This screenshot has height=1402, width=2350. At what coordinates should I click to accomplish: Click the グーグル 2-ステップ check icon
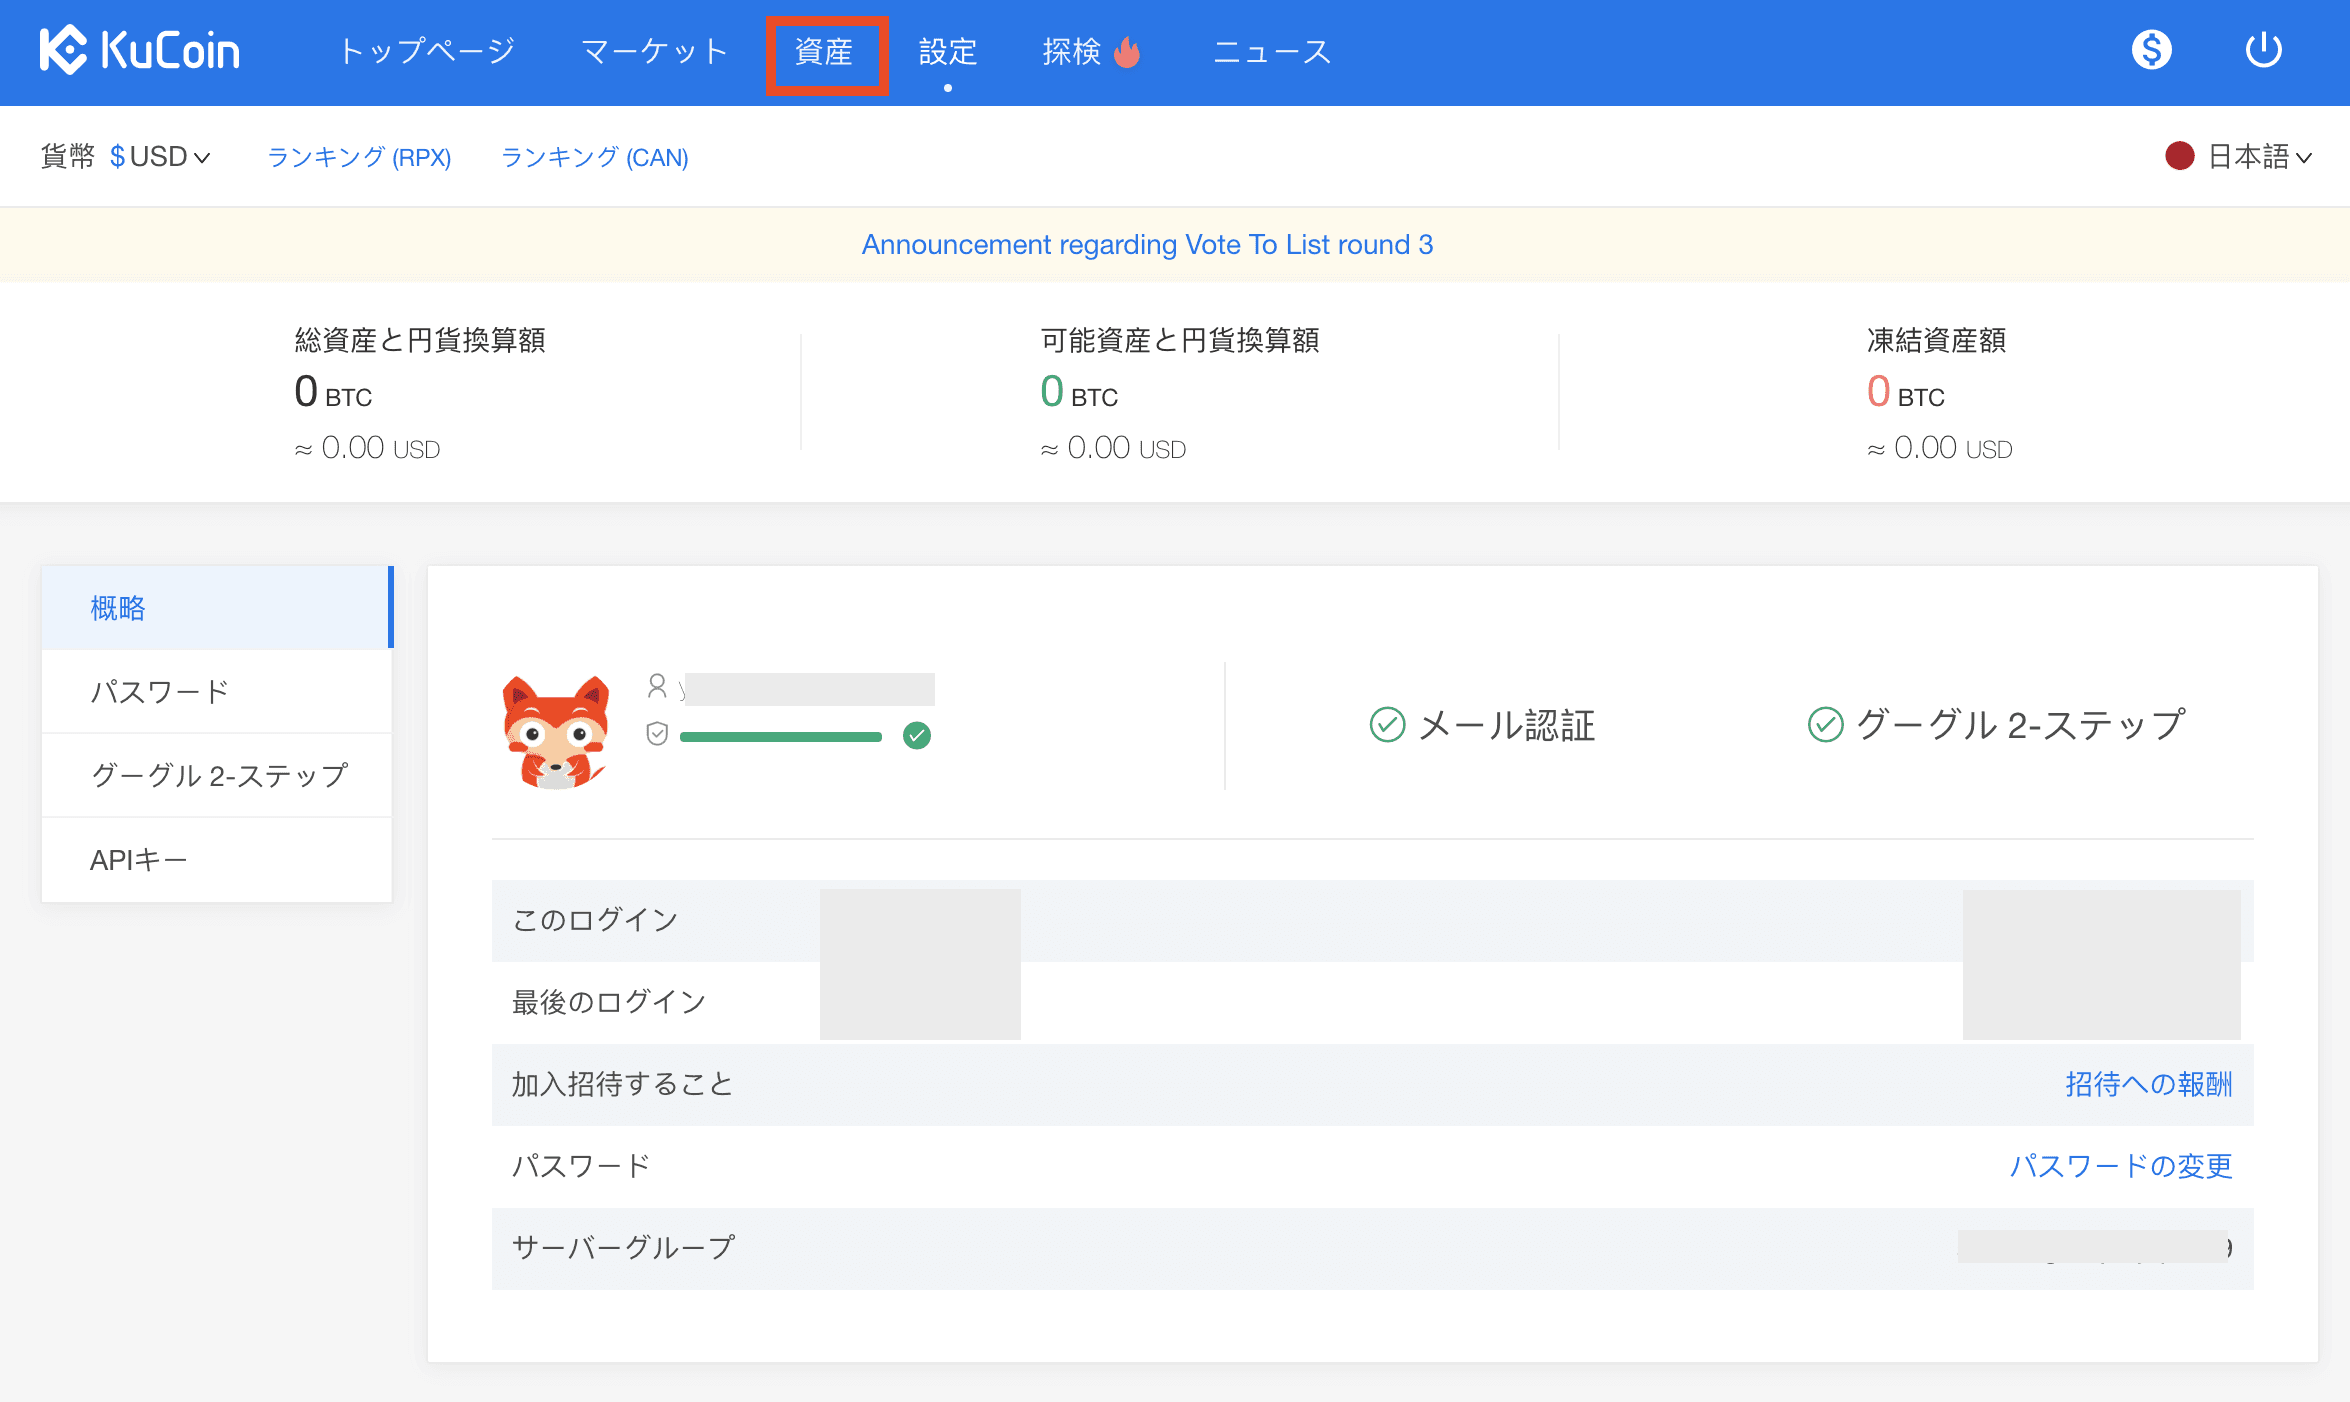(x=1825, y=725)
